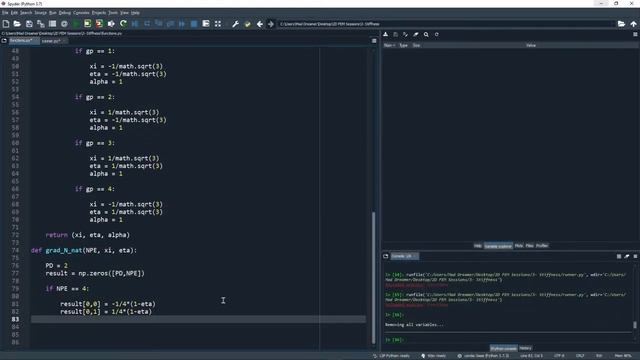
Task: Open the Source menu
Action: (x=40, y=13)
